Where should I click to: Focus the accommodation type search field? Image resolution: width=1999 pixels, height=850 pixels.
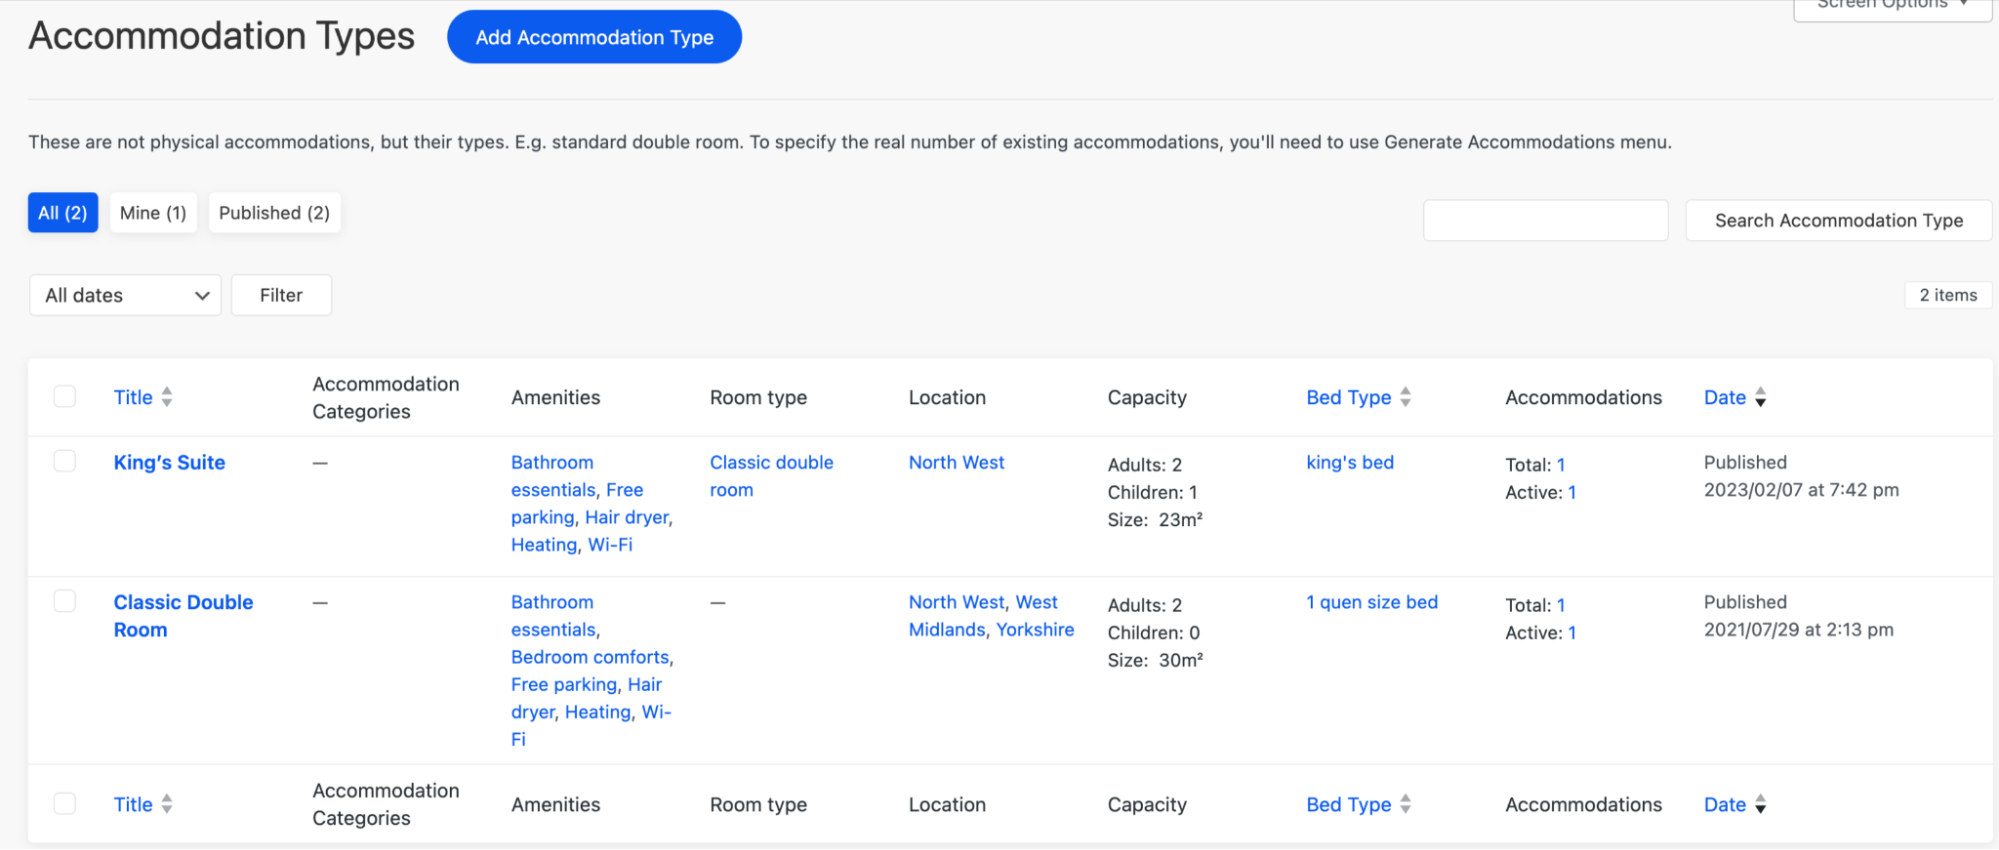pos(1545,220)
